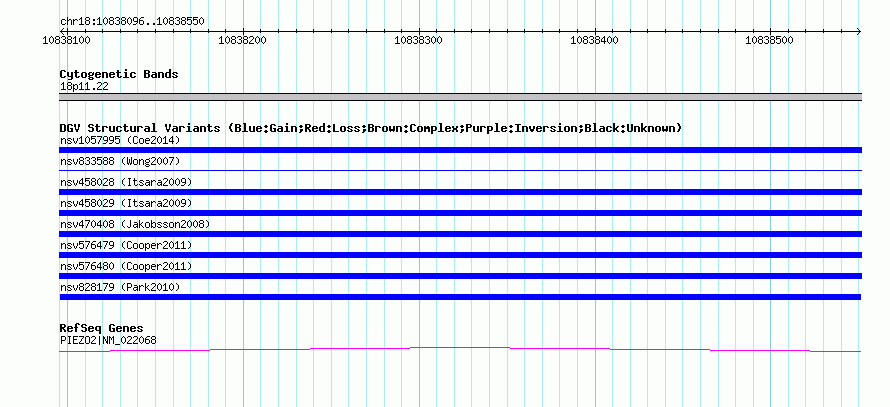This screenshot has width=890, height=407.
Task: Open nsv828179 (Park2010) variant label
Action: tap(120, 287)
